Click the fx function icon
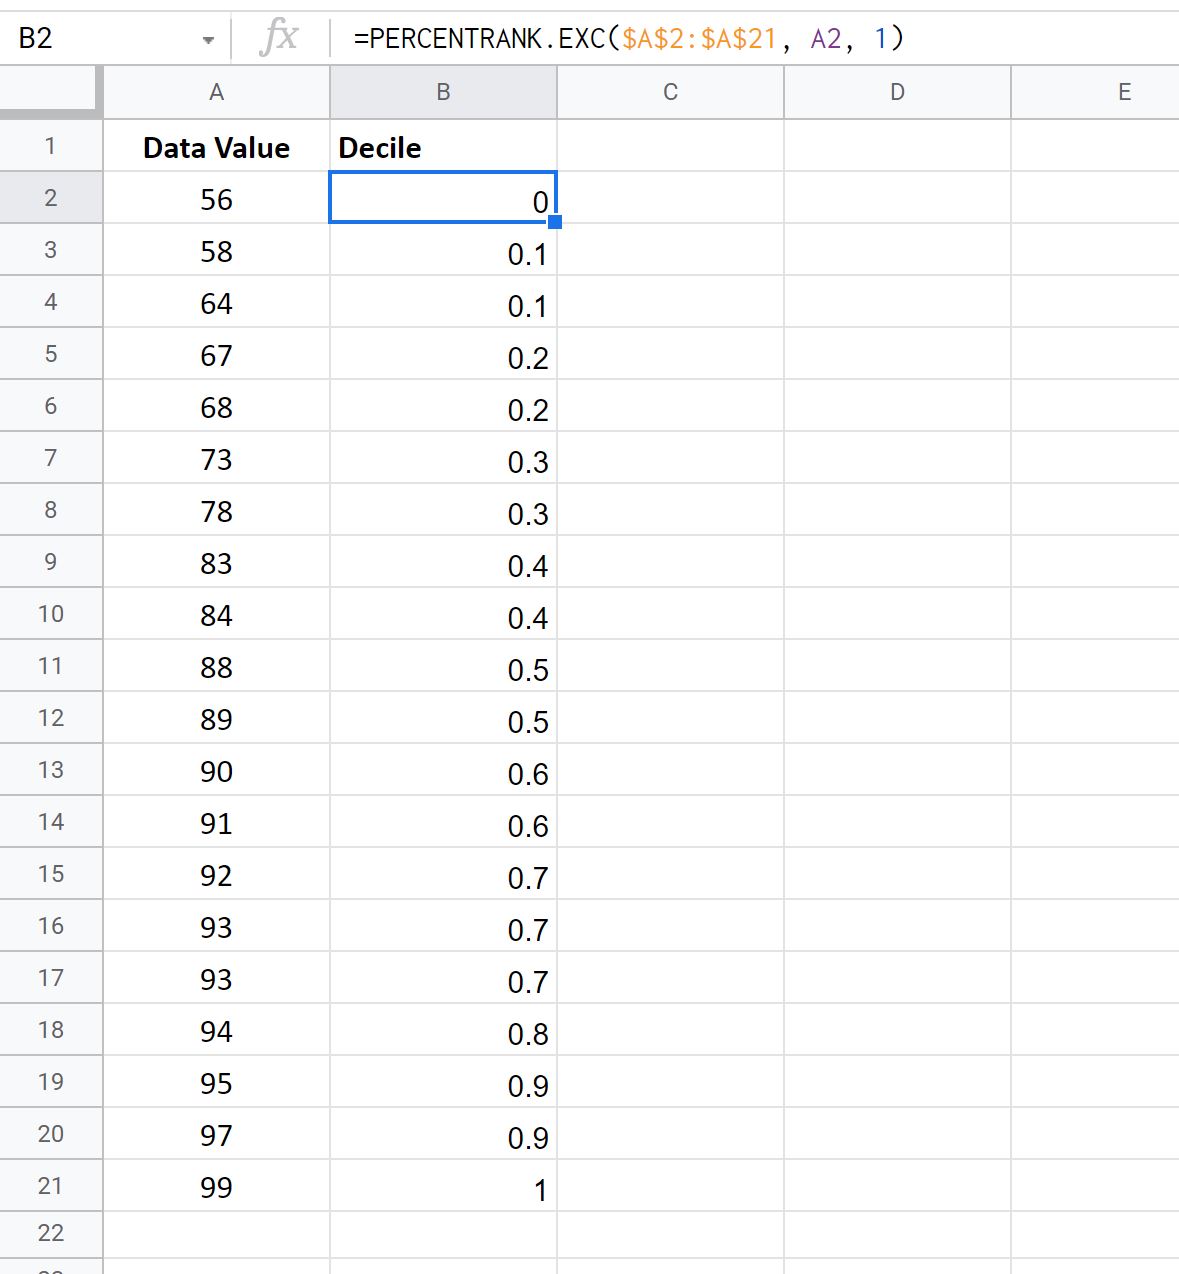This screenshot has height=1274, width=1179. point(280,36)
